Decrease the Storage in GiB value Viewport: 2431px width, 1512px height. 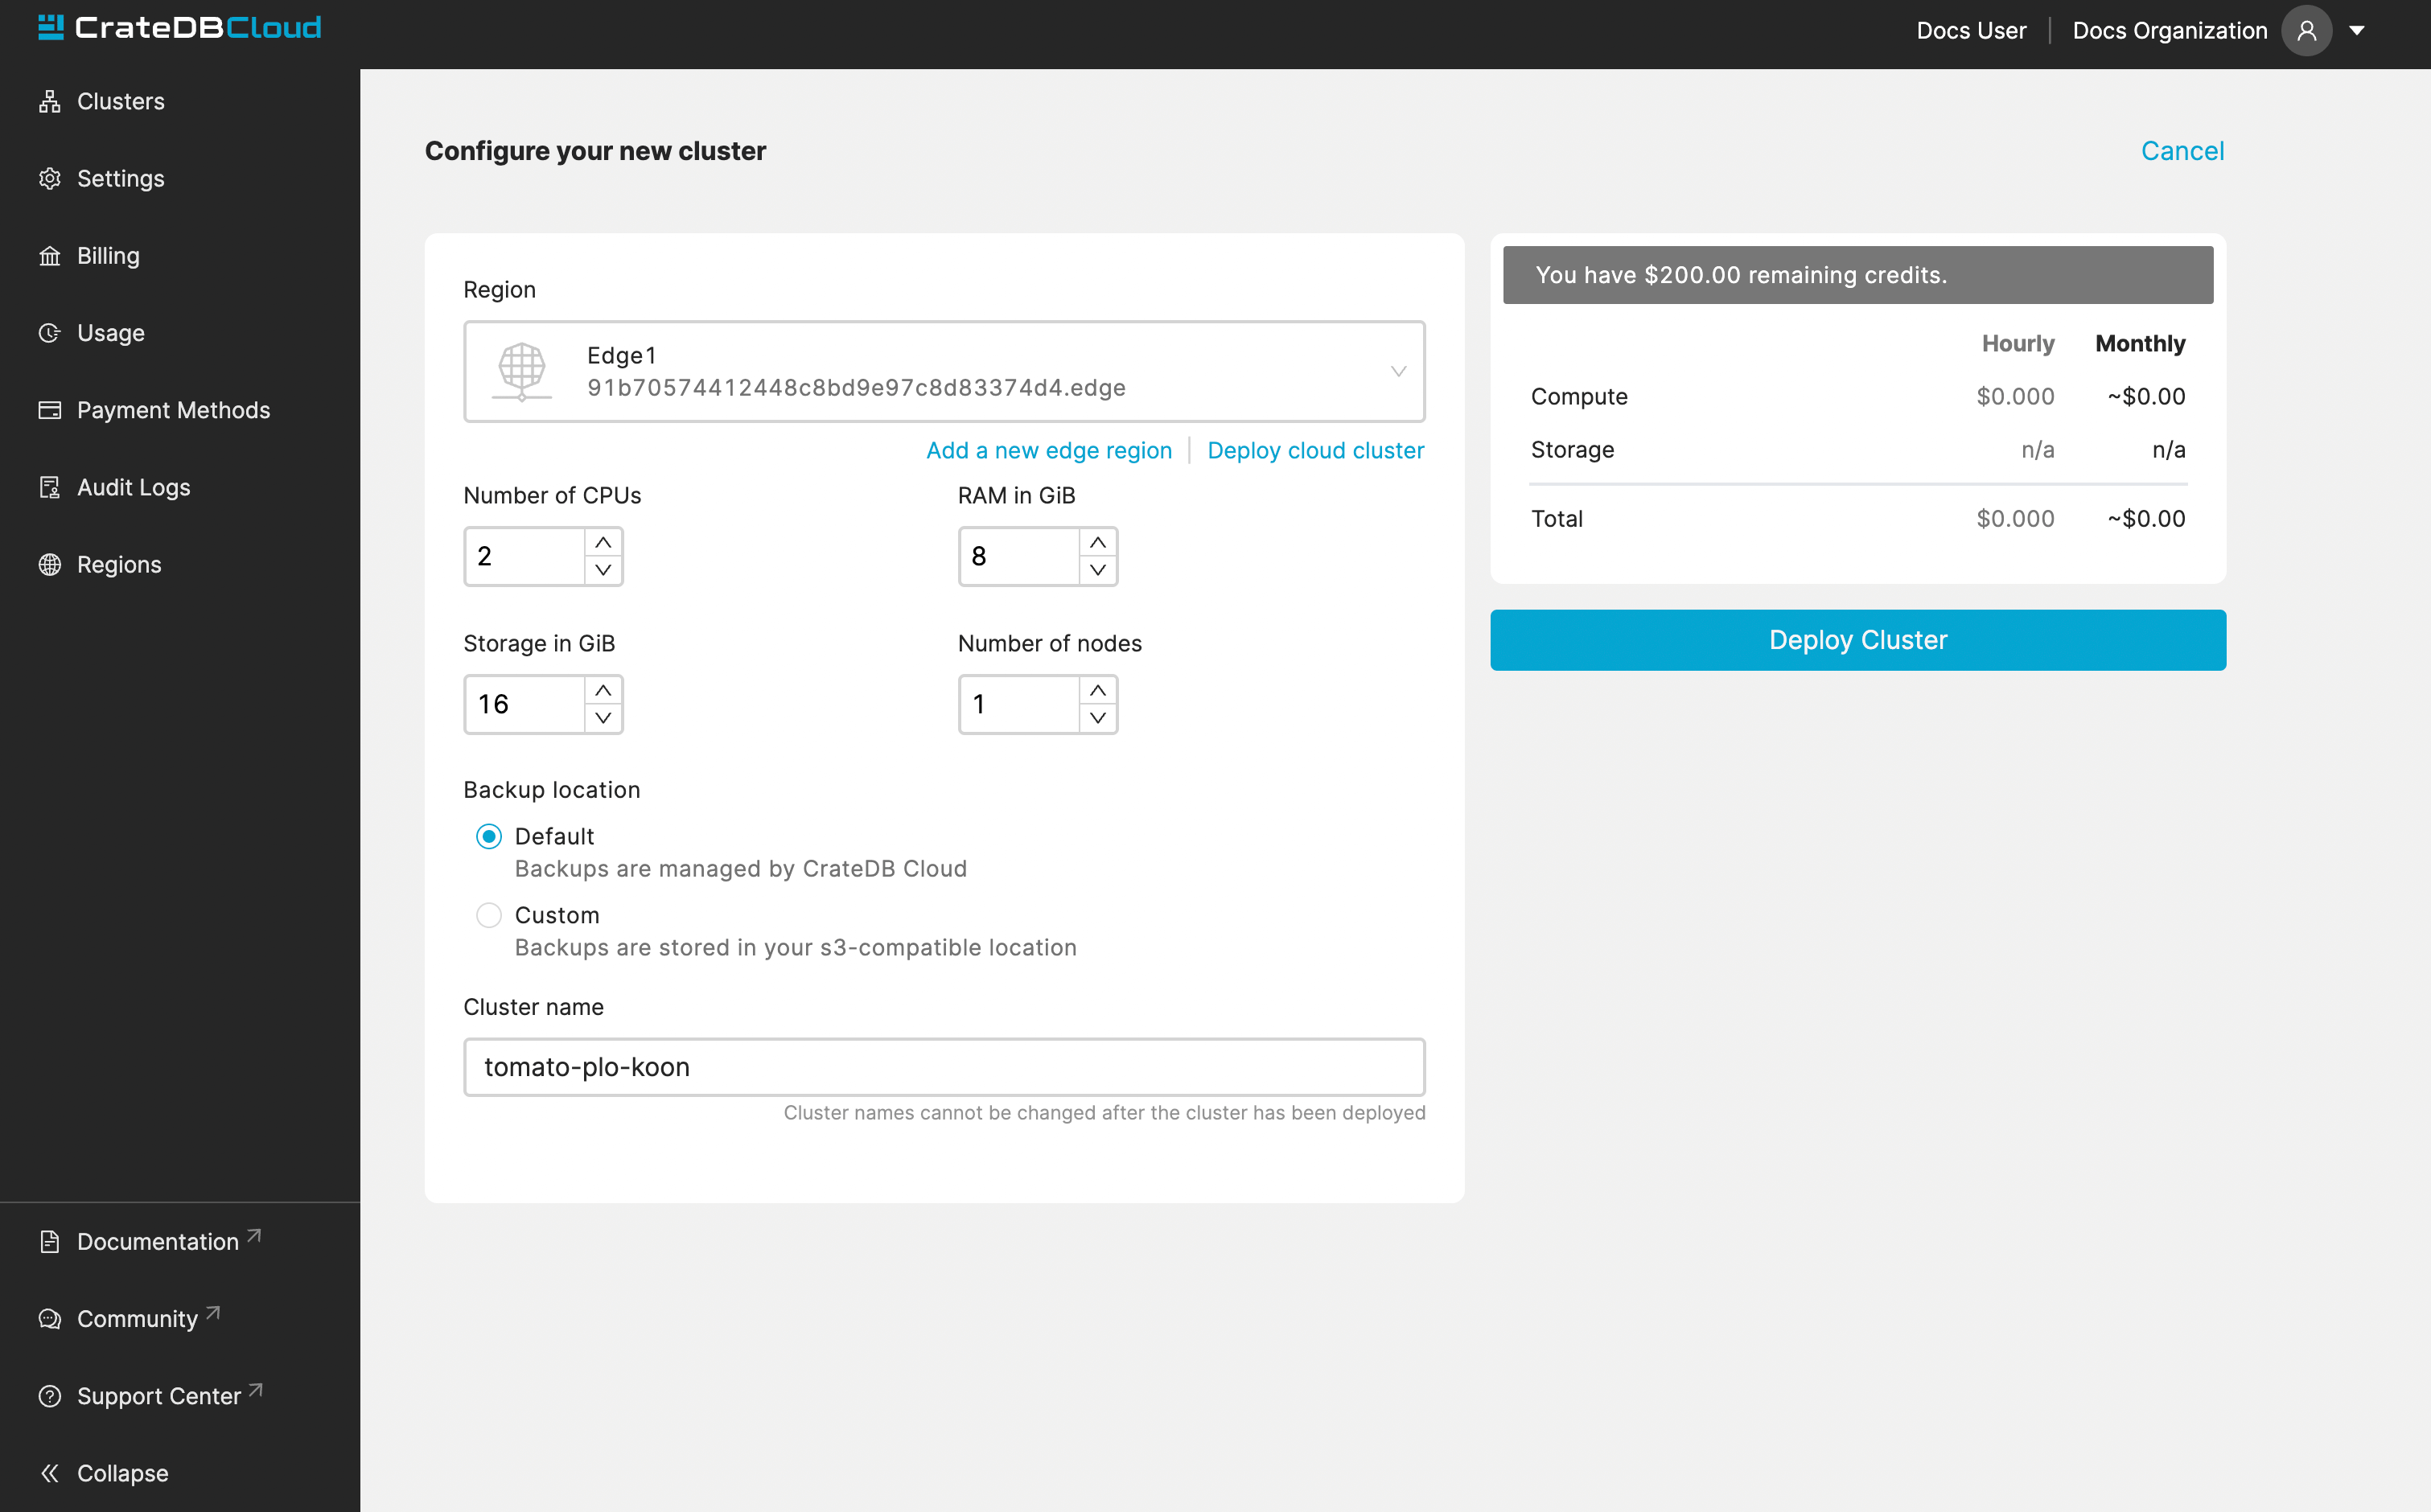[603, 718]
